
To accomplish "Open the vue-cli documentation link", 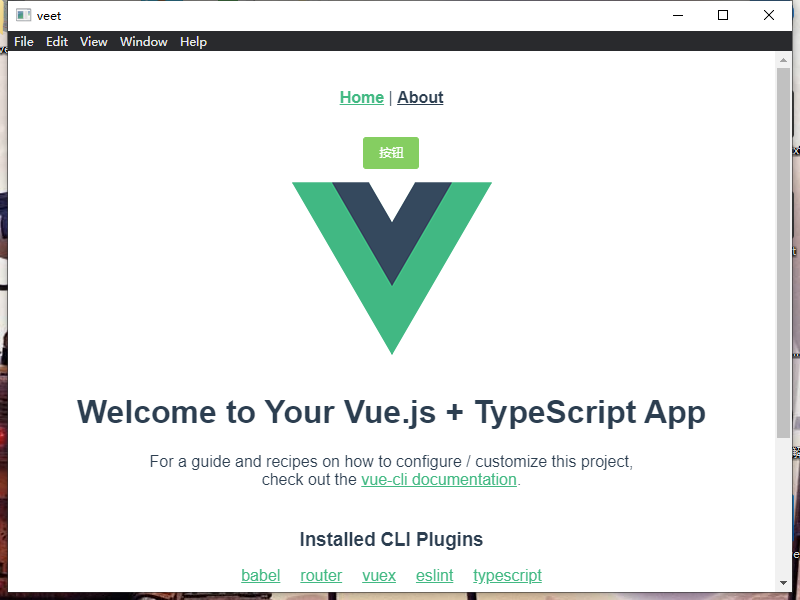I will pyautogui.click(x=439, y=480).
